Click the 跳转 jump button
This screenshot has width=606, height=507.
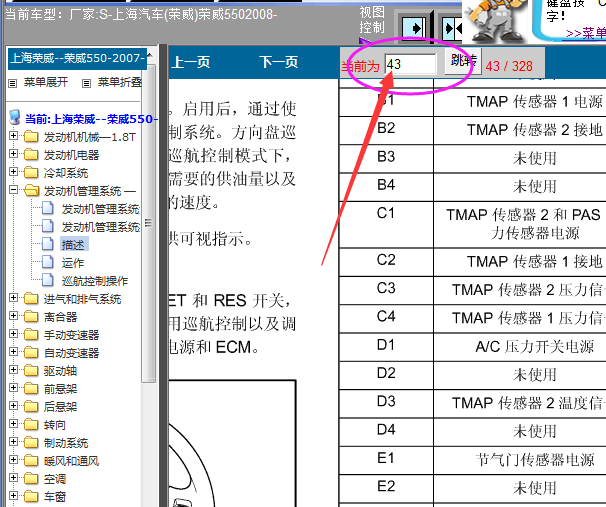pos(463,61)
